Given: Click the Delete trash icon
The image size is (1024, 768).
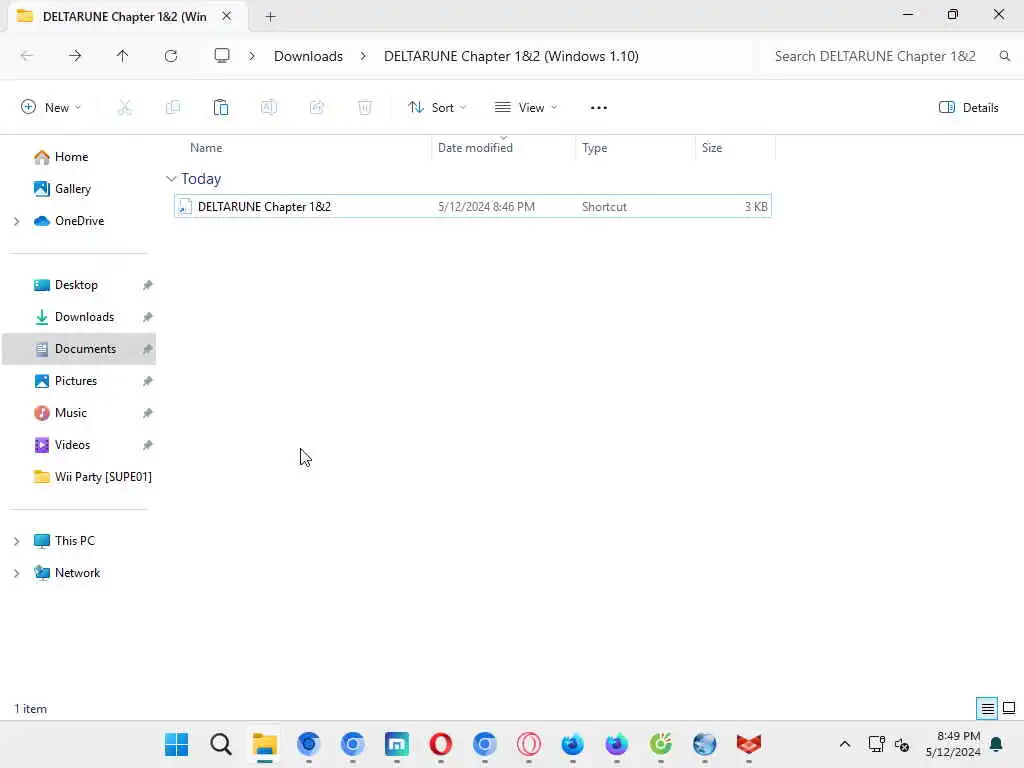Looking at the screenshot, I should click(x=365, y=108).
